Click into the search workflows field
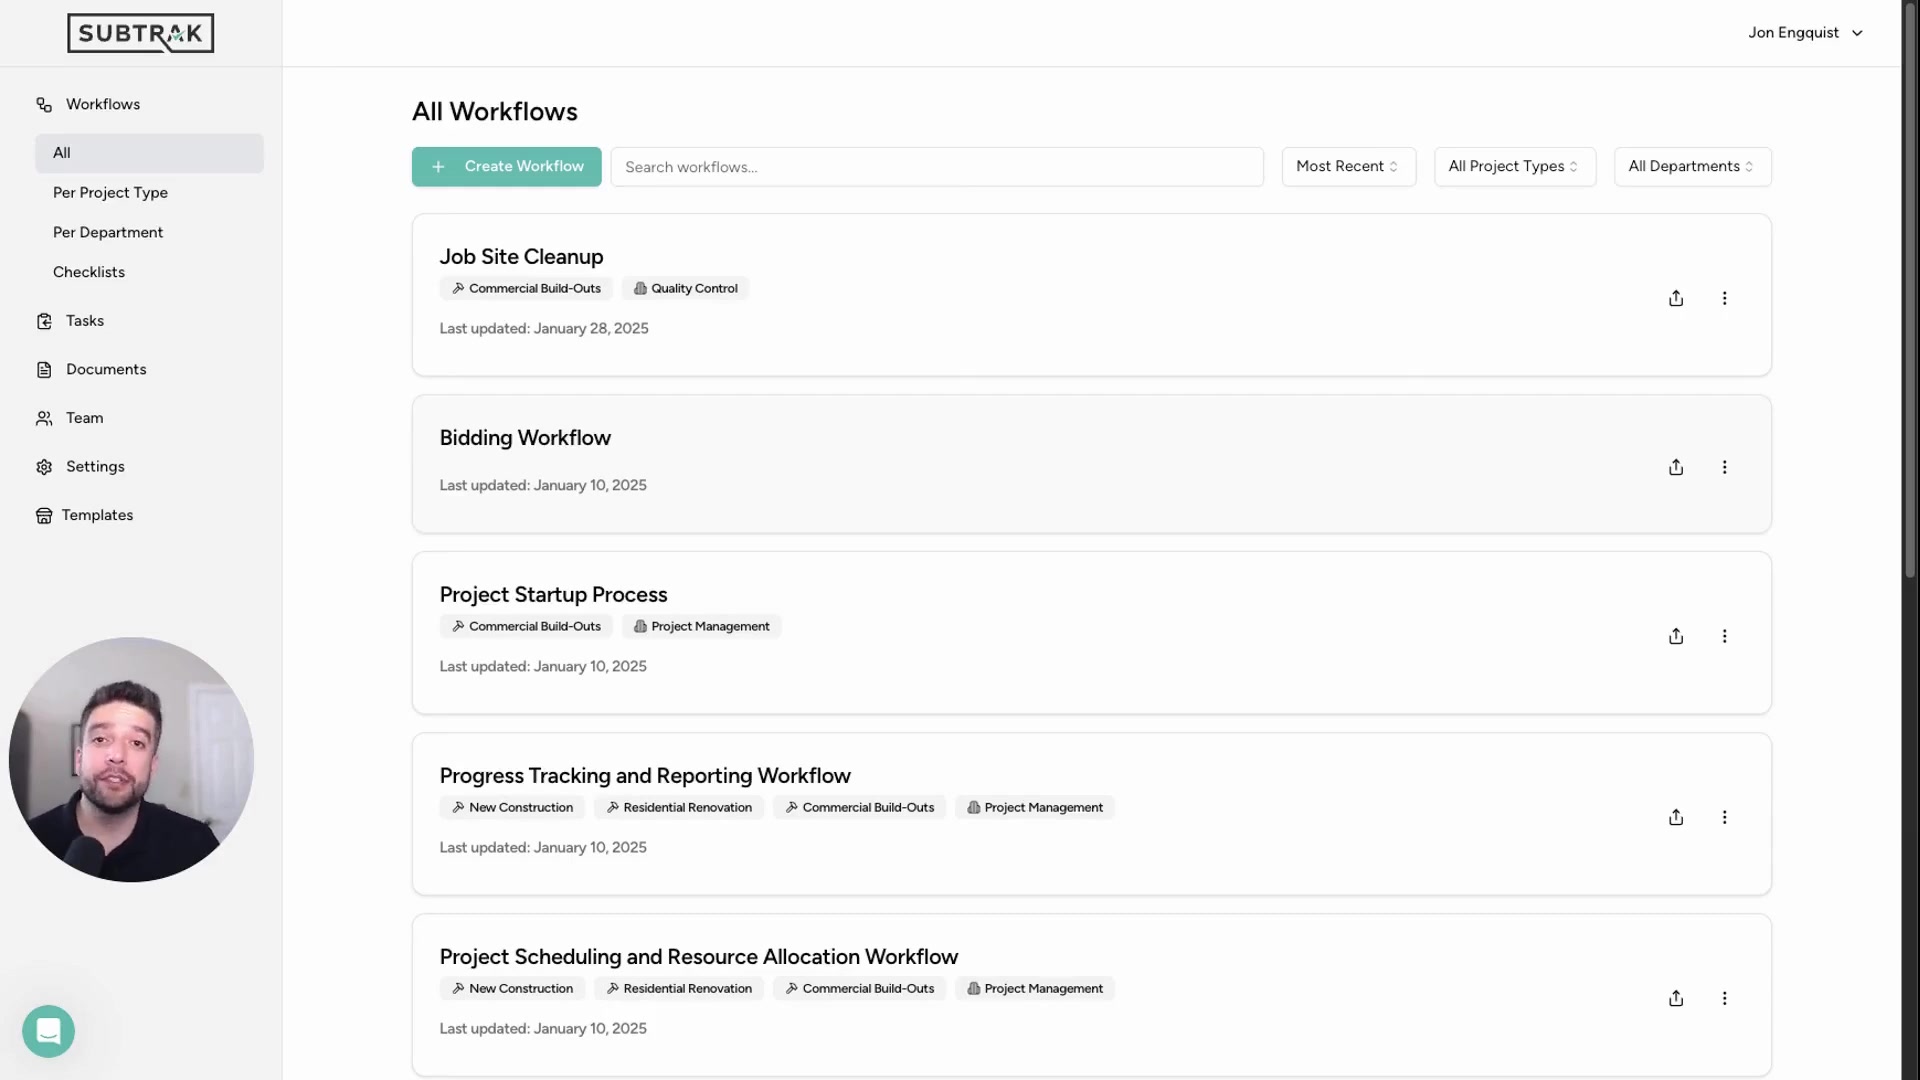Screen dimensions: 1920x1080 coord(937,166)
